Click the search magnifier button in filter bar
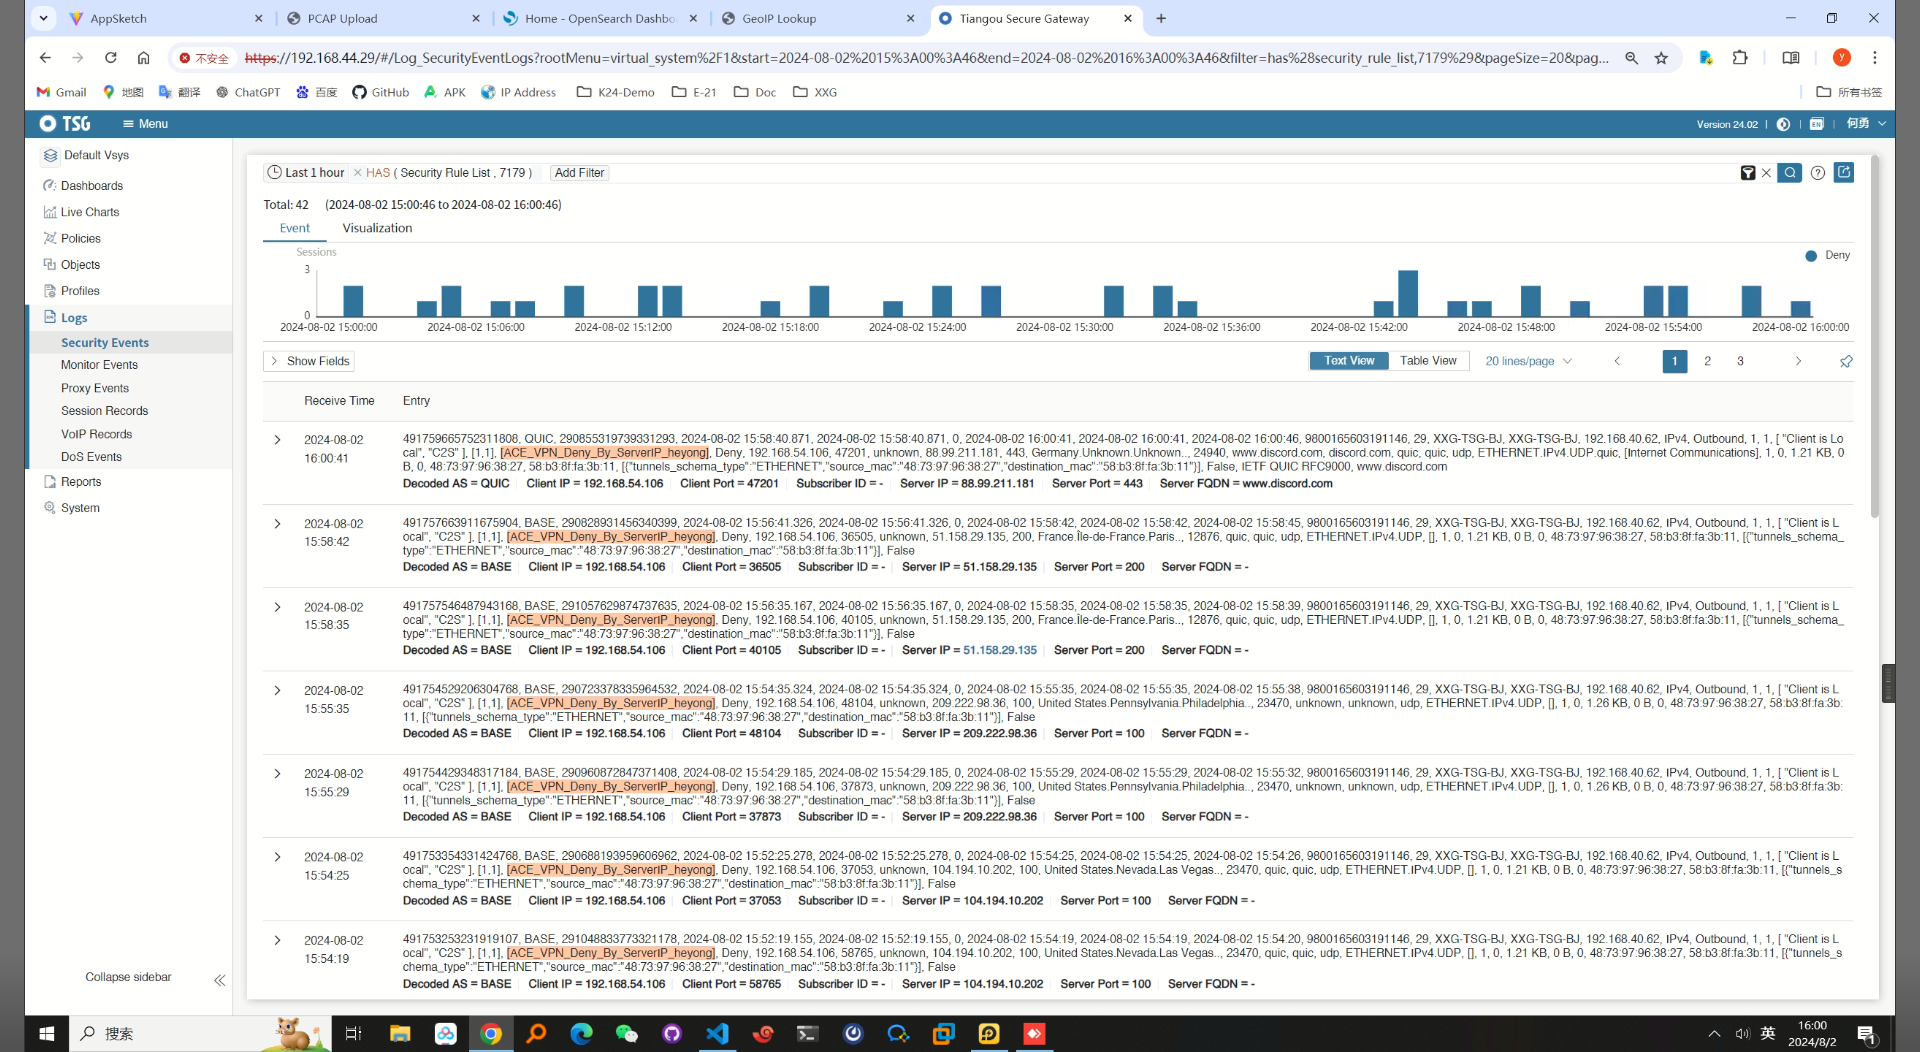 pos(1790,173)
